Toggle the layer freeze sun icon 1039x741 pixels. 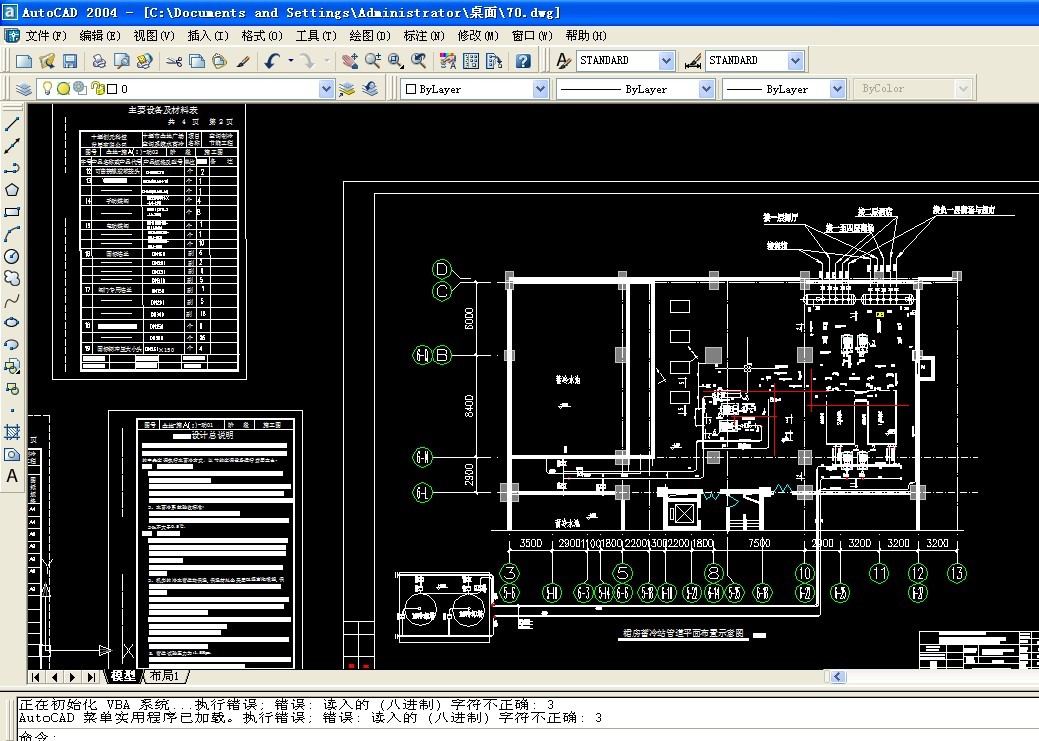[63, 88]
